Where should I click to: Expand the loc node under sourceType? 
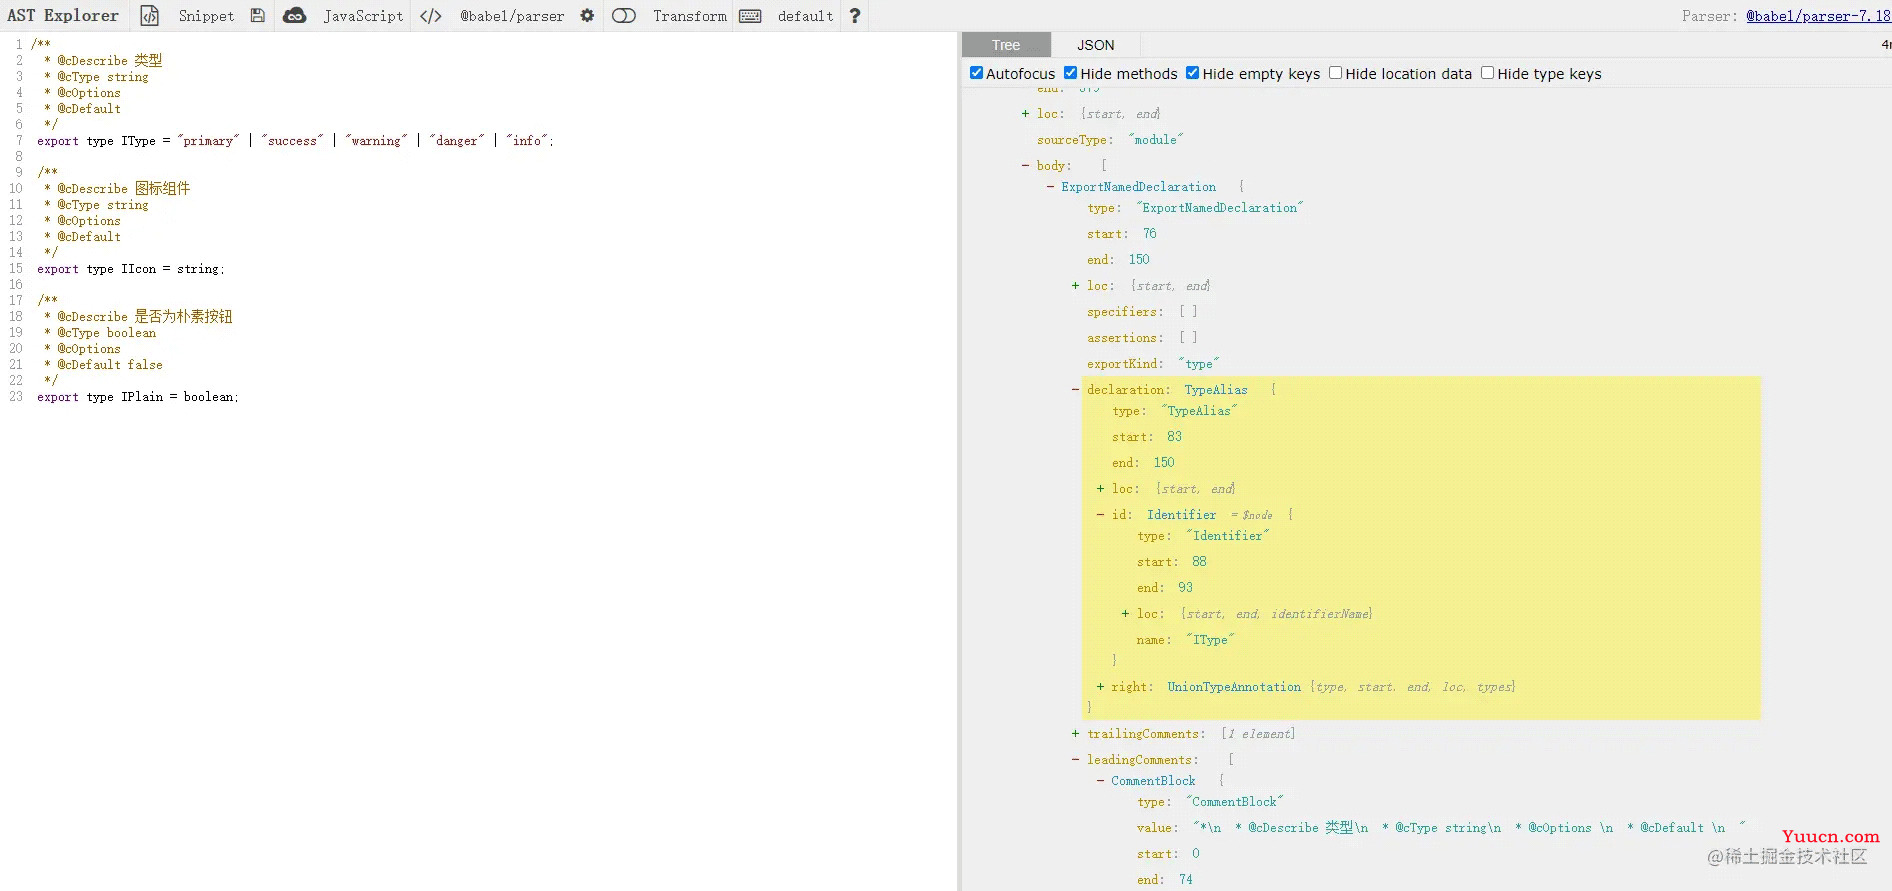tap(1026, 114)
